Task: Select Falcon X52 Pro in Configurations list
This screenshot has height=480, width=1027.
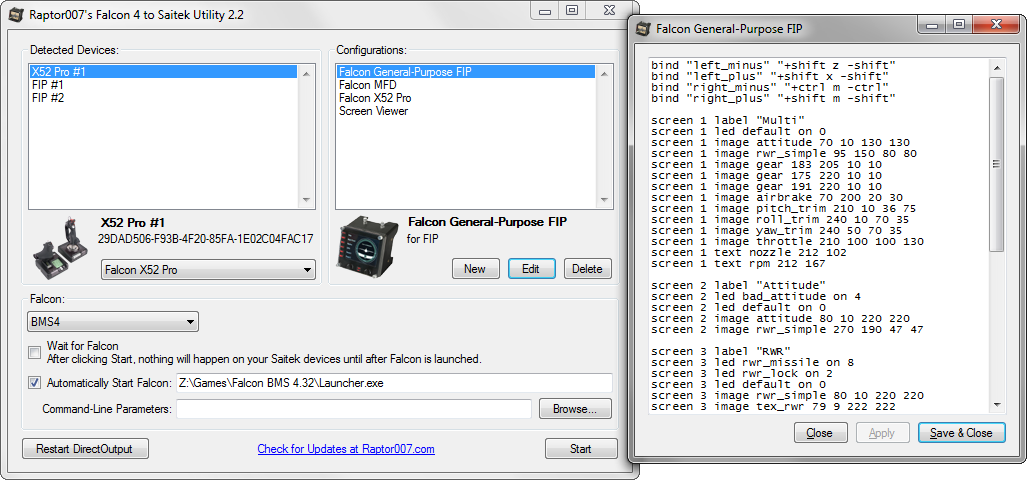Action: (466, 98)
